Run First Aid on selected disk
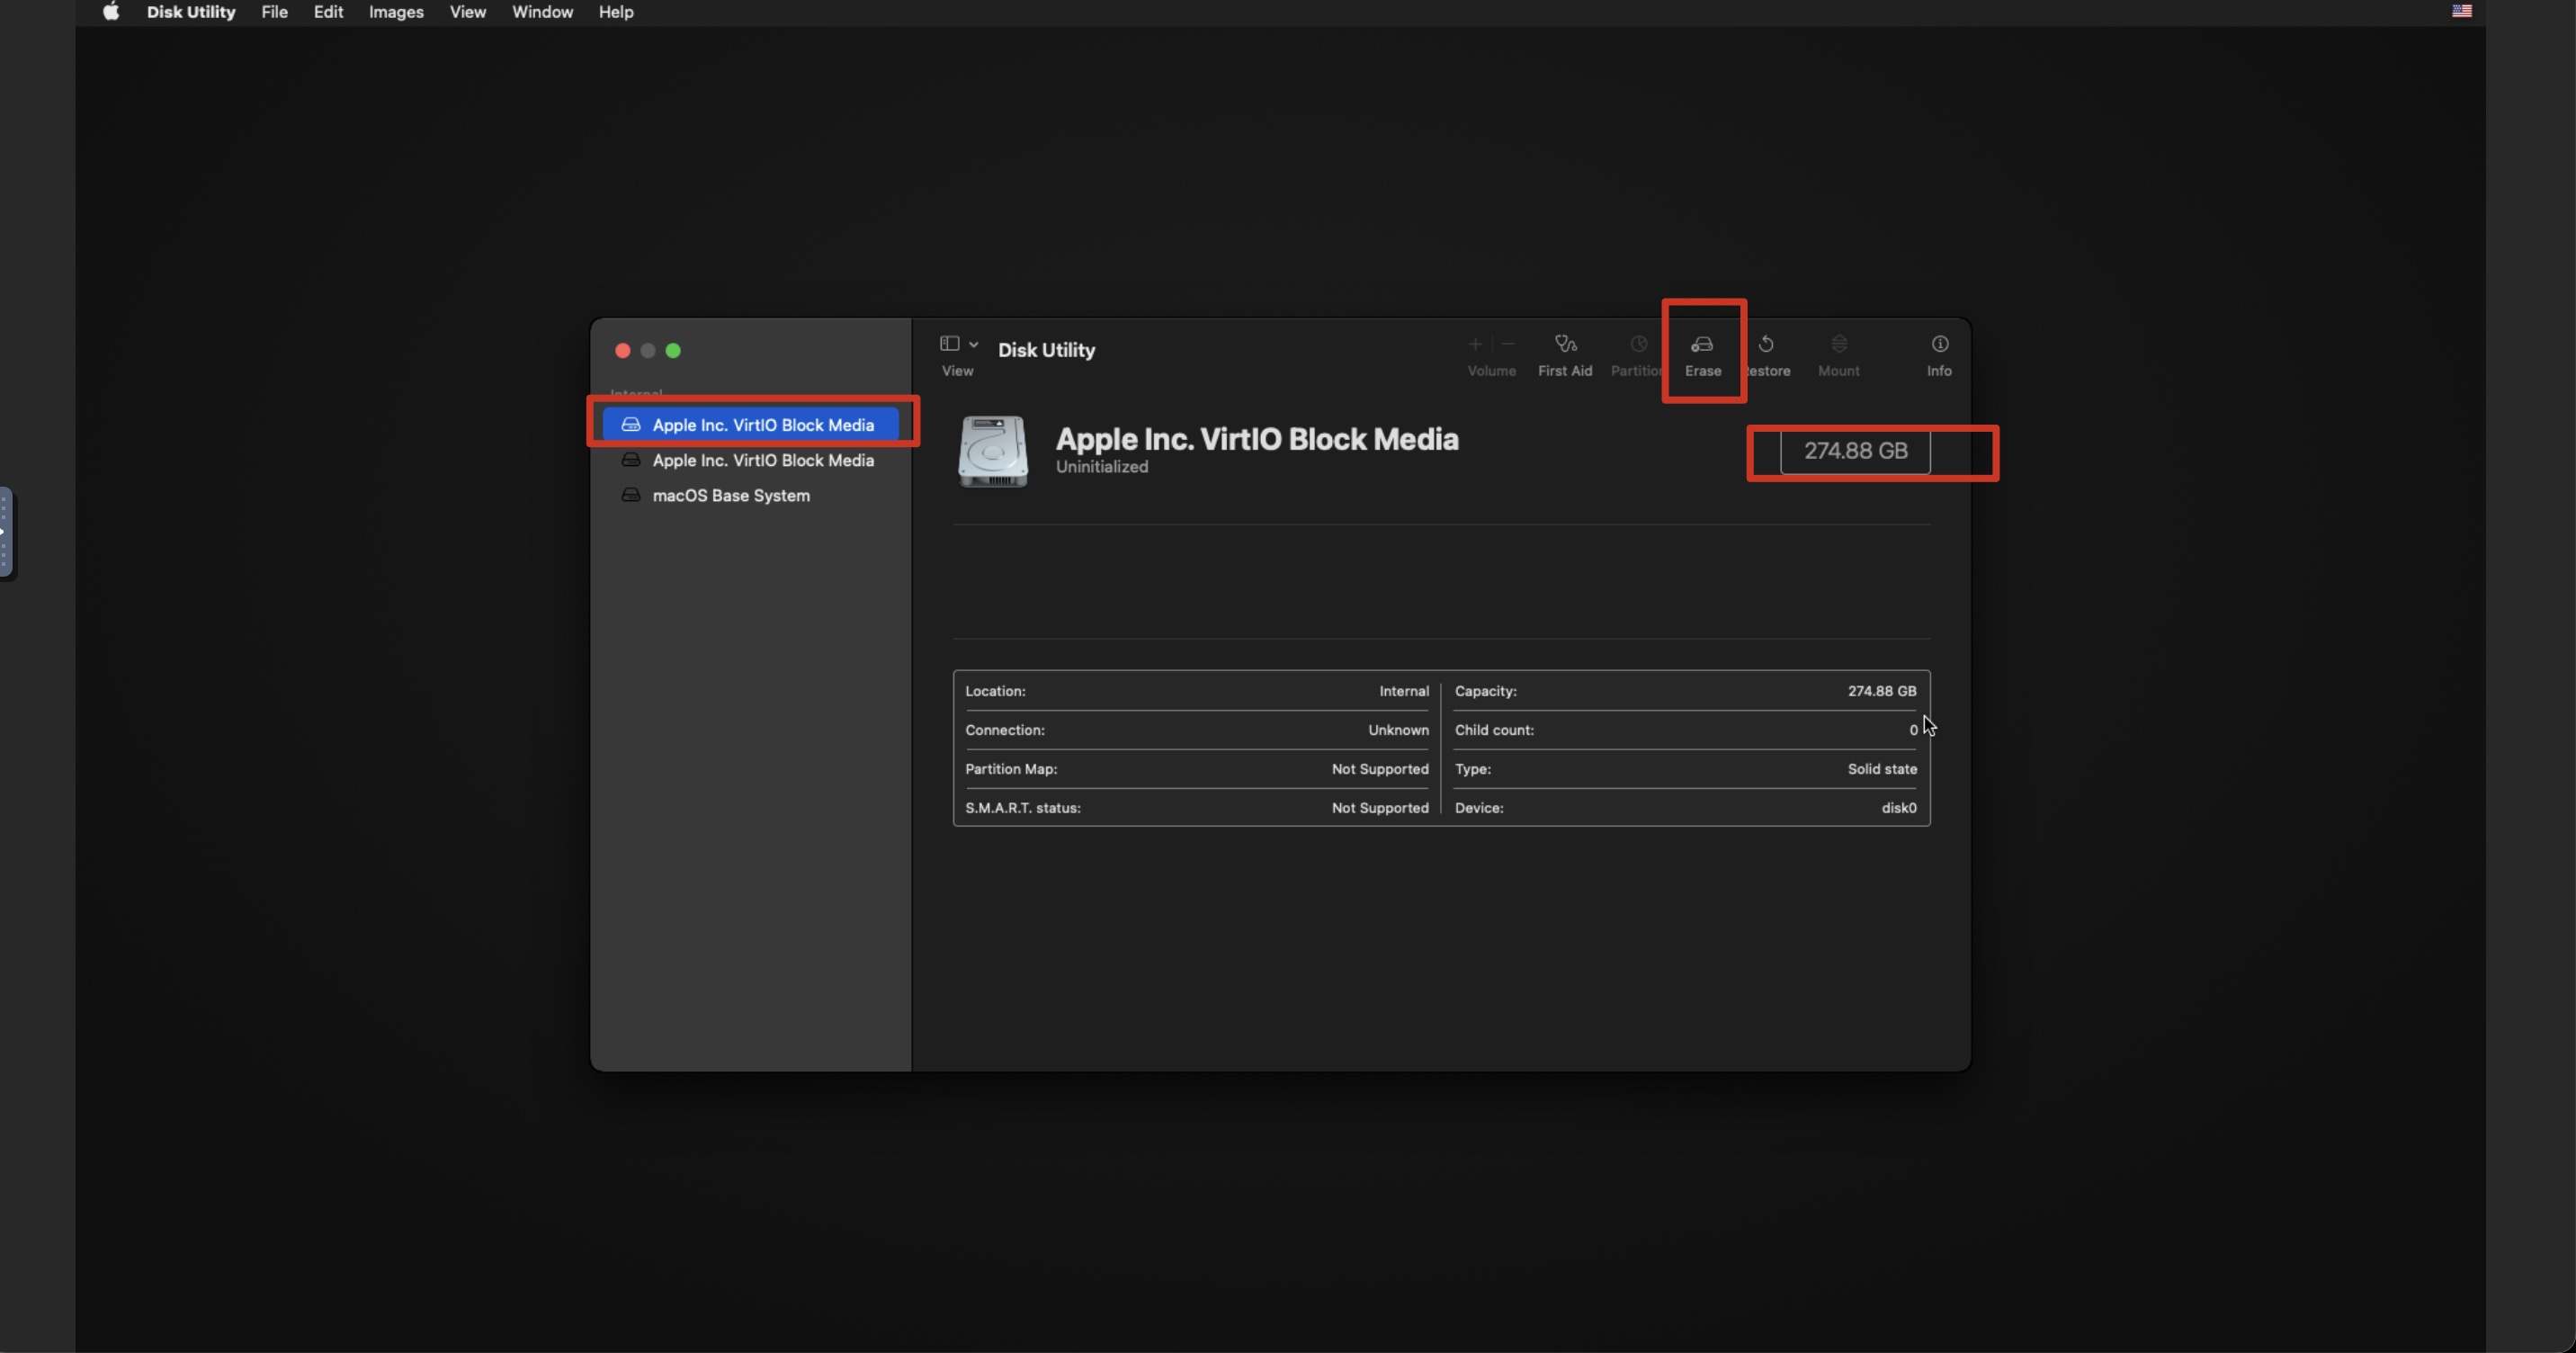This screenshot has height=1353, width=2576. [x=1565, y=345]
